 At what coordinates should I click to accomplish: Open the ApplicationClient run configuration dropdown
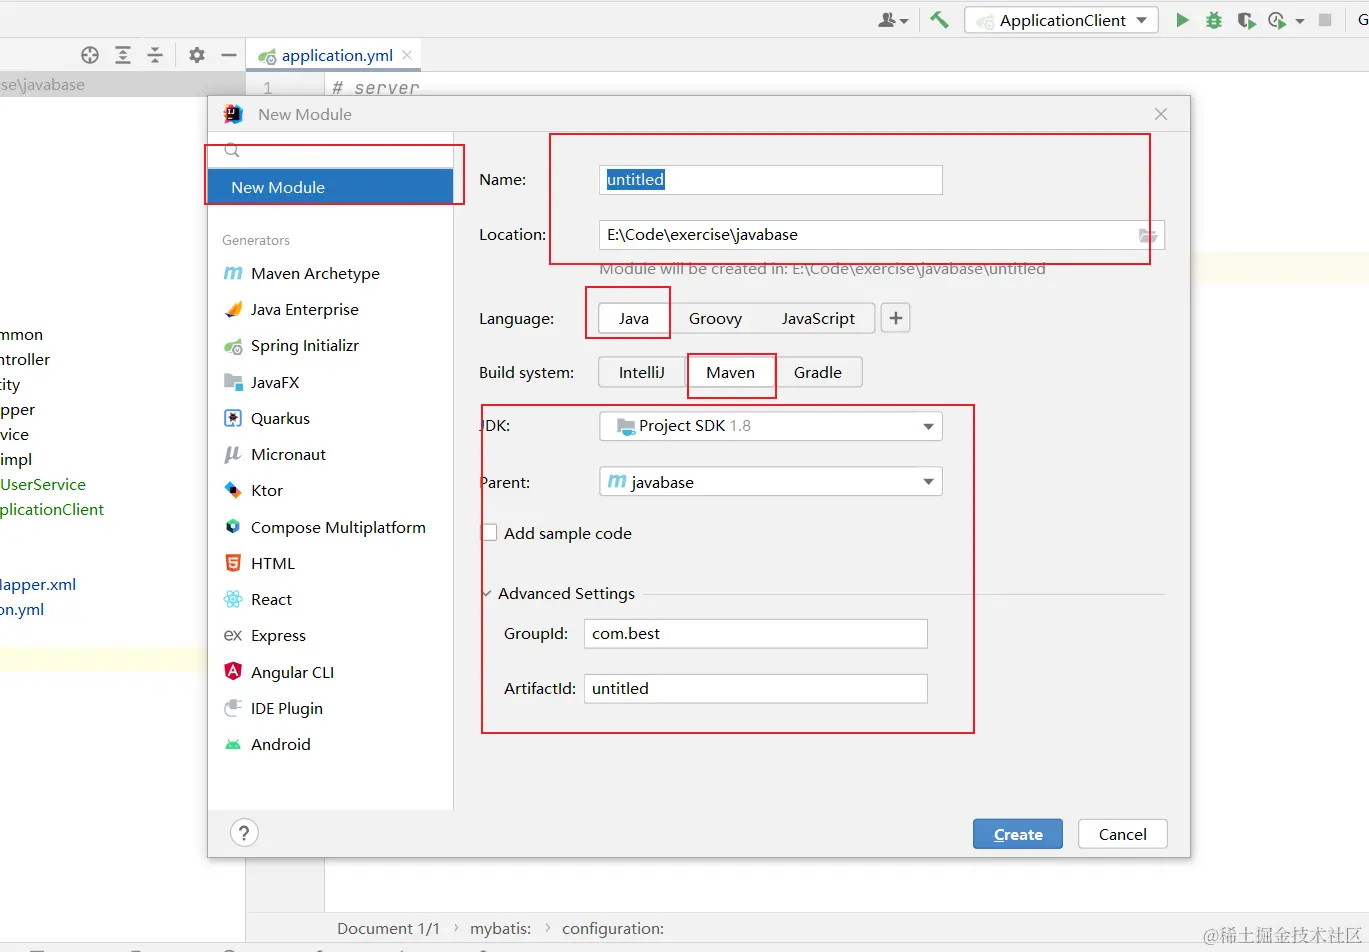click(1061, 20)
